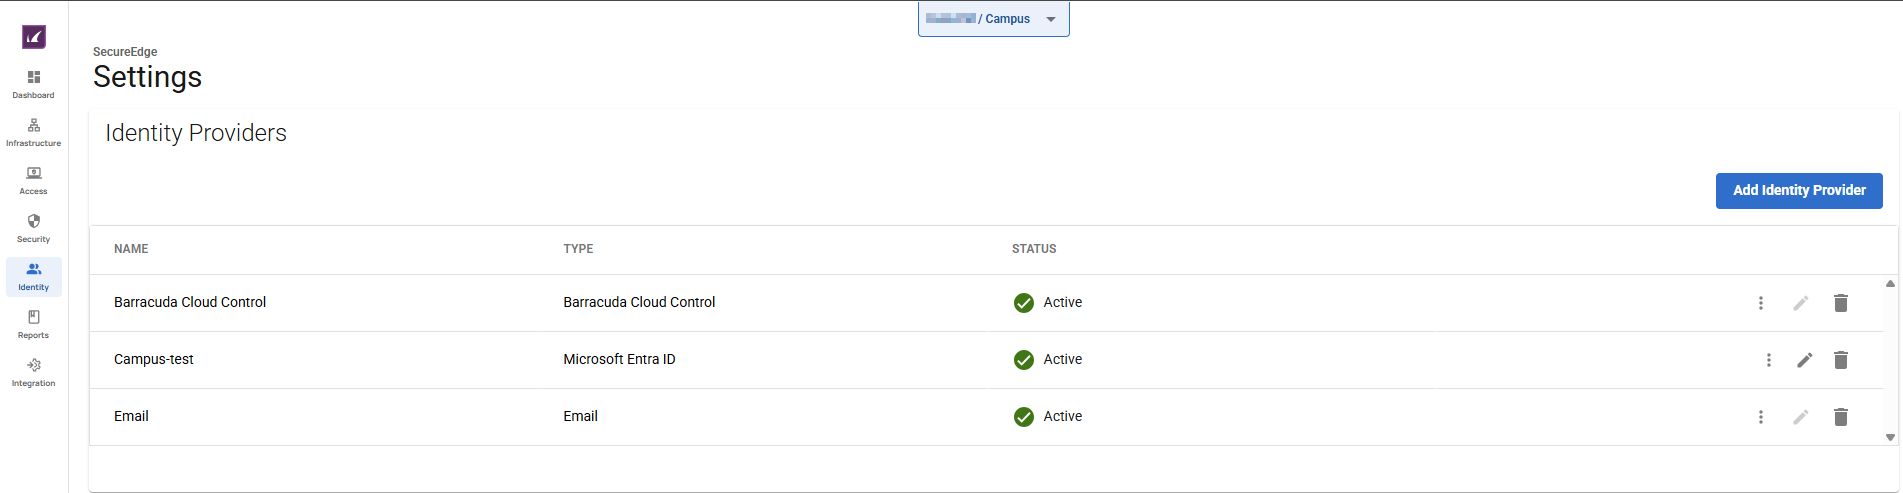Open the Reports section
Viewport: 1903px width, 493px height.
click(34, 324)
